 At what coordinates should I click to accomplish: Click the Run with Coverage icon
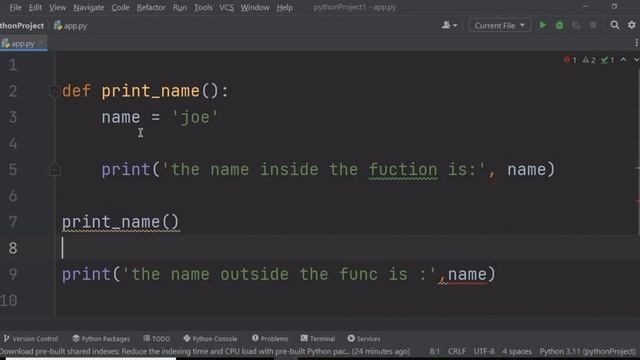576,25
